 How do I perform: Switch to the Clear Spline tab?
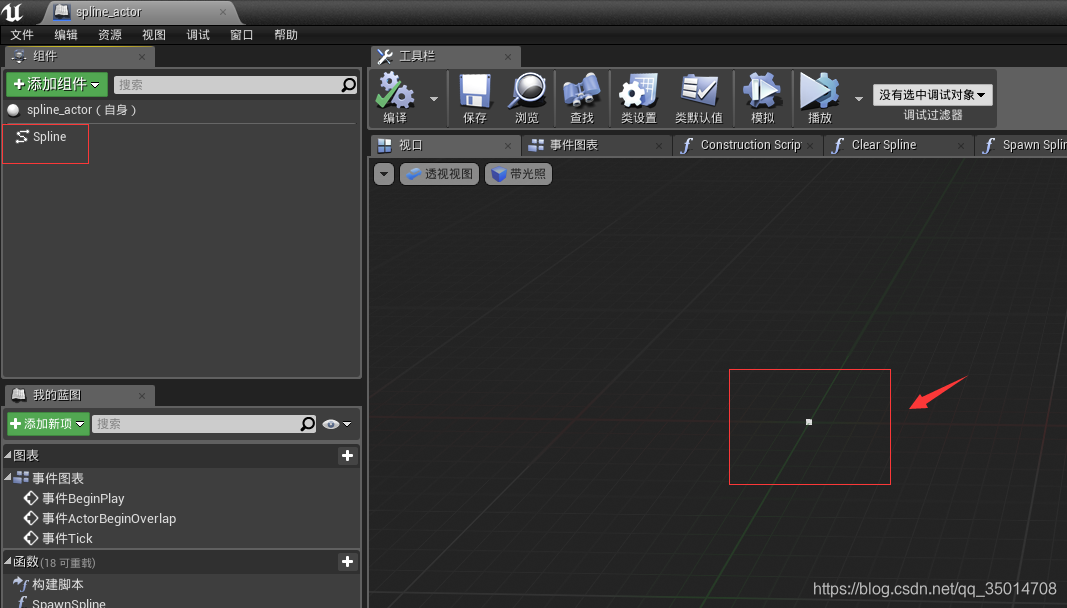(x=898, y=145)
